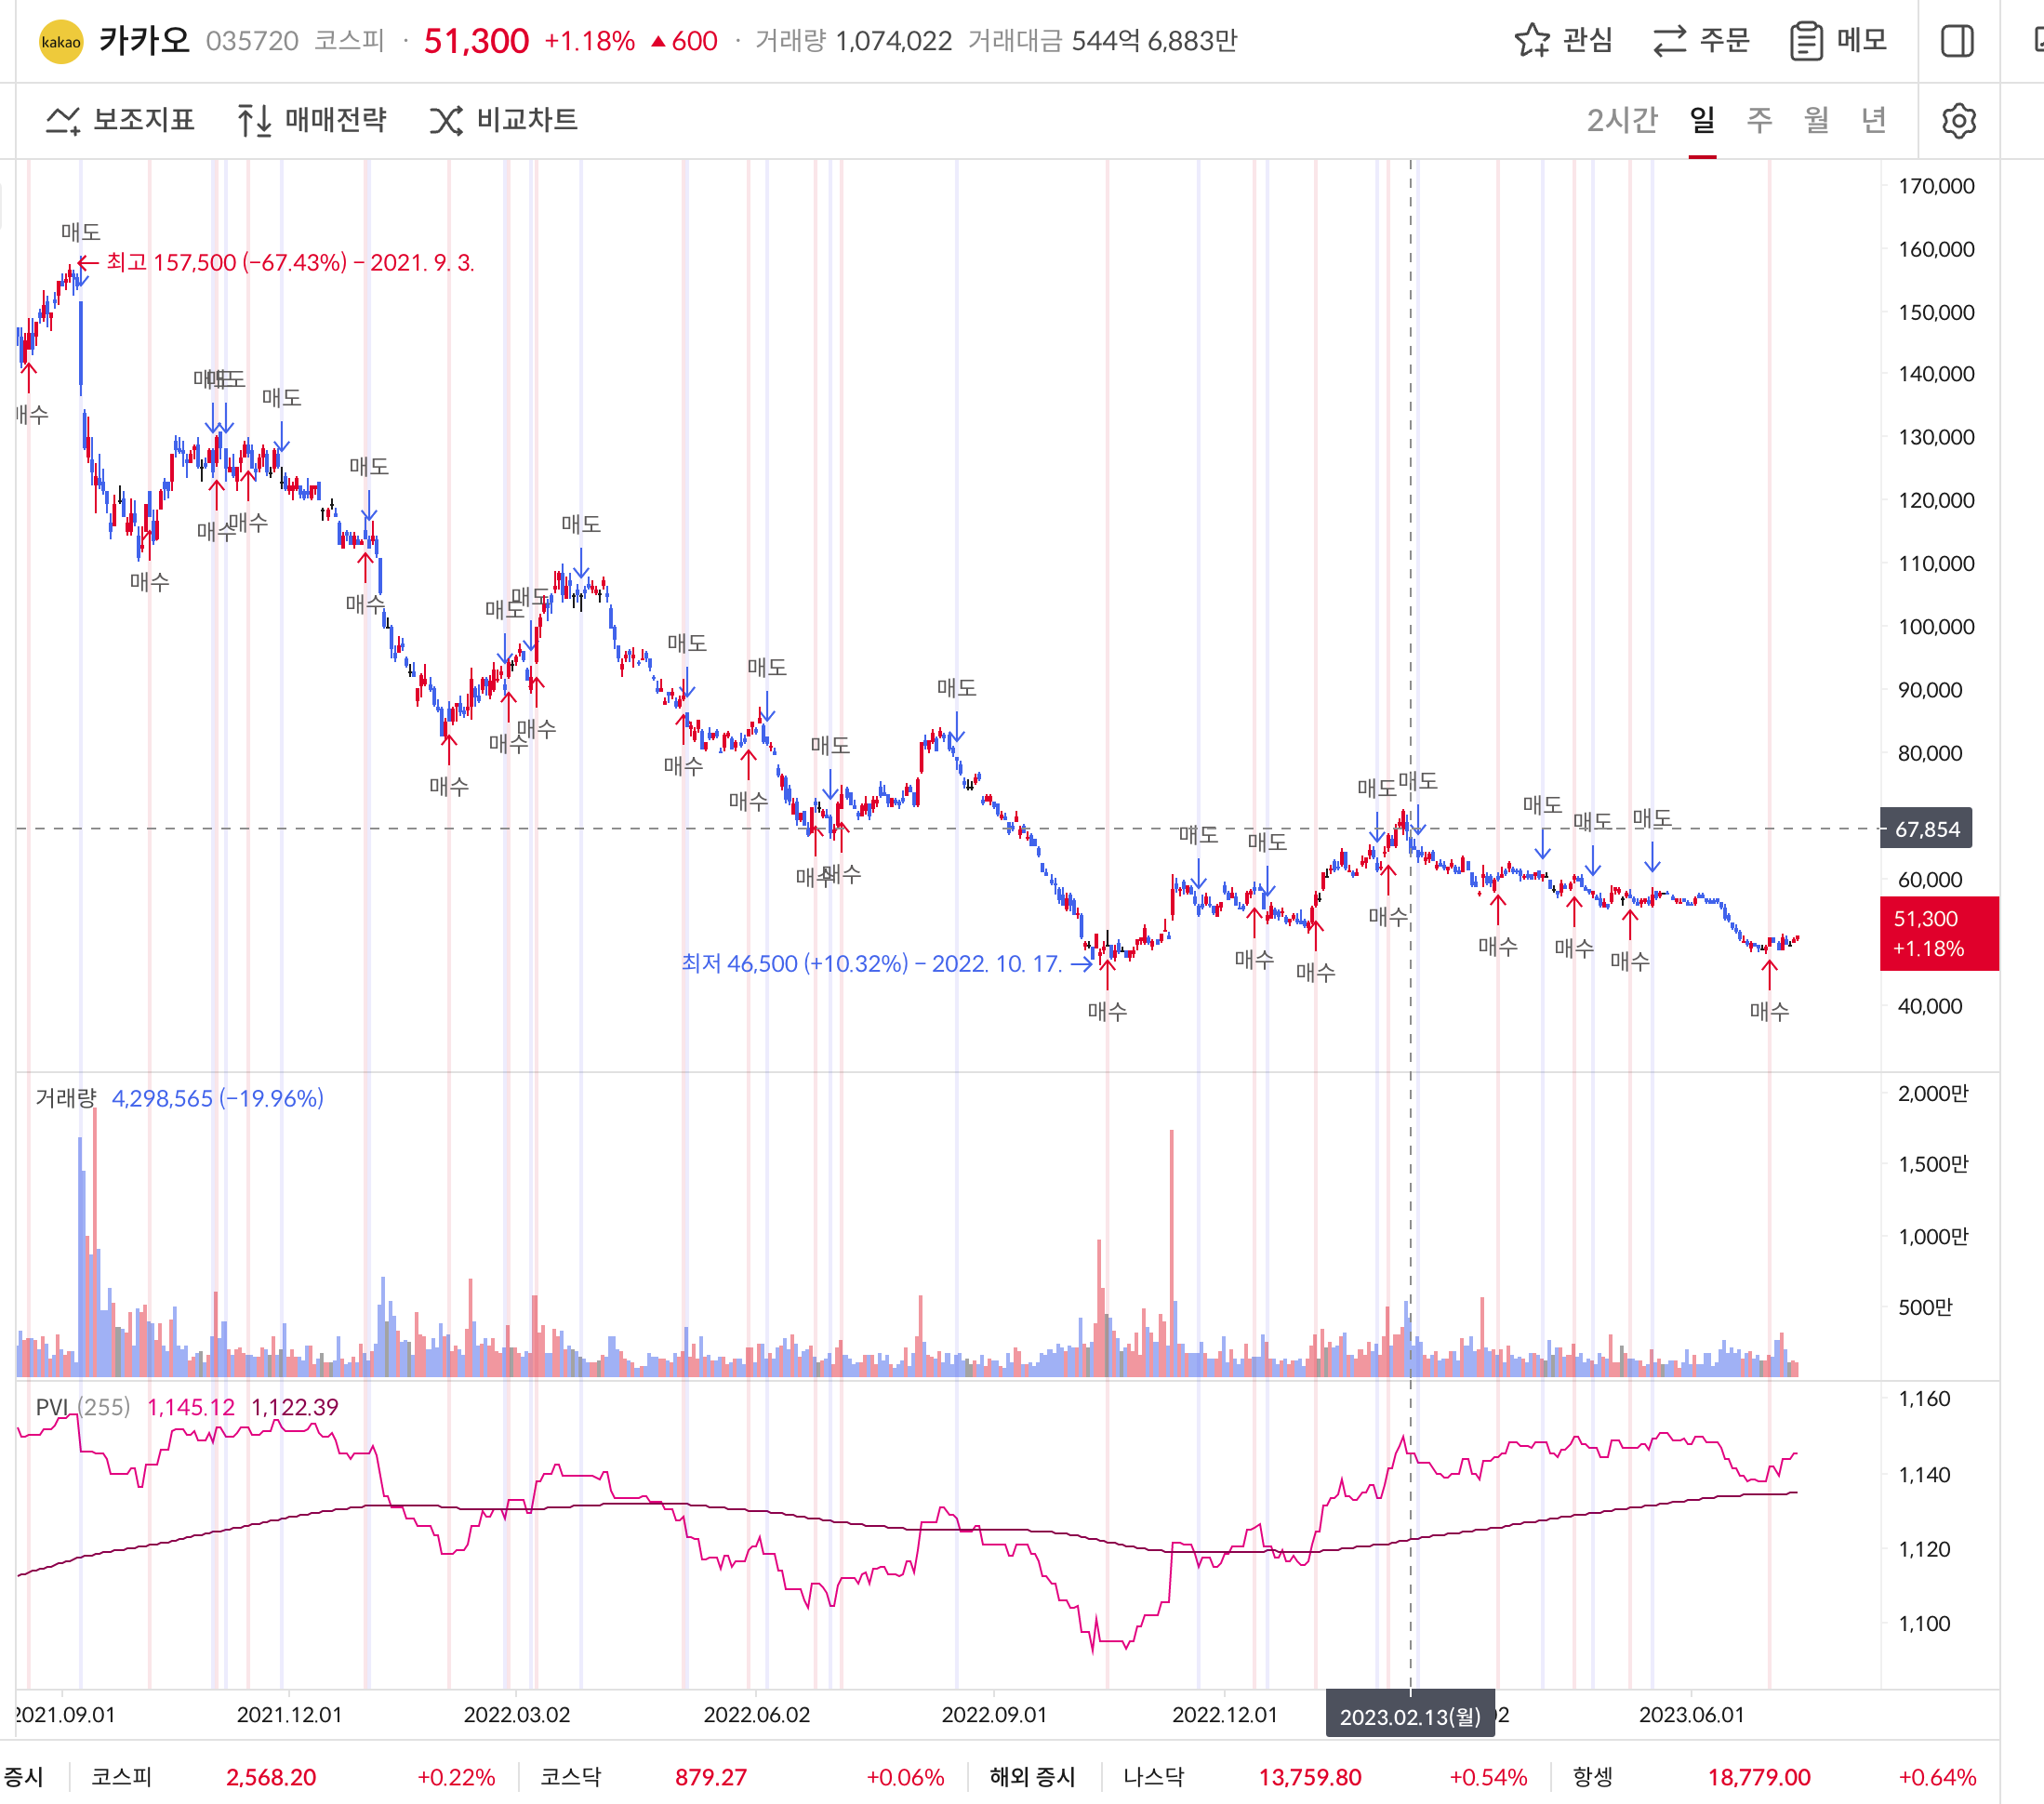Click the KOSPI value 2,568.20
The width and height of the screenshot is (2044, 1804).
point(271,1776)
